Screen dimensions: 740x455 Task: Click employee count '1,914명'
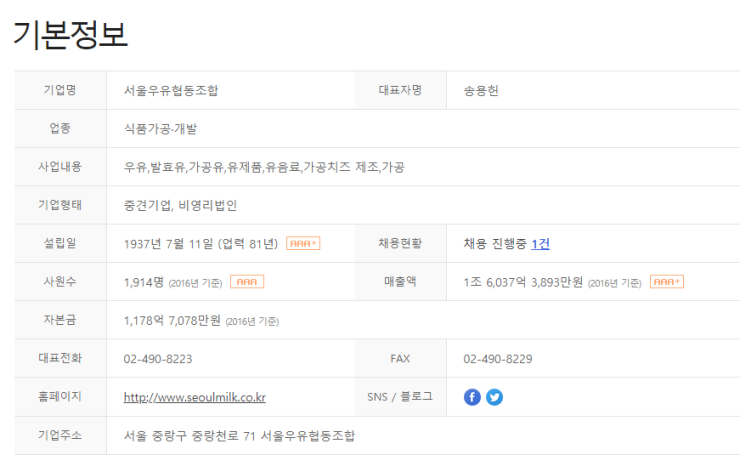tap(143, 282)
